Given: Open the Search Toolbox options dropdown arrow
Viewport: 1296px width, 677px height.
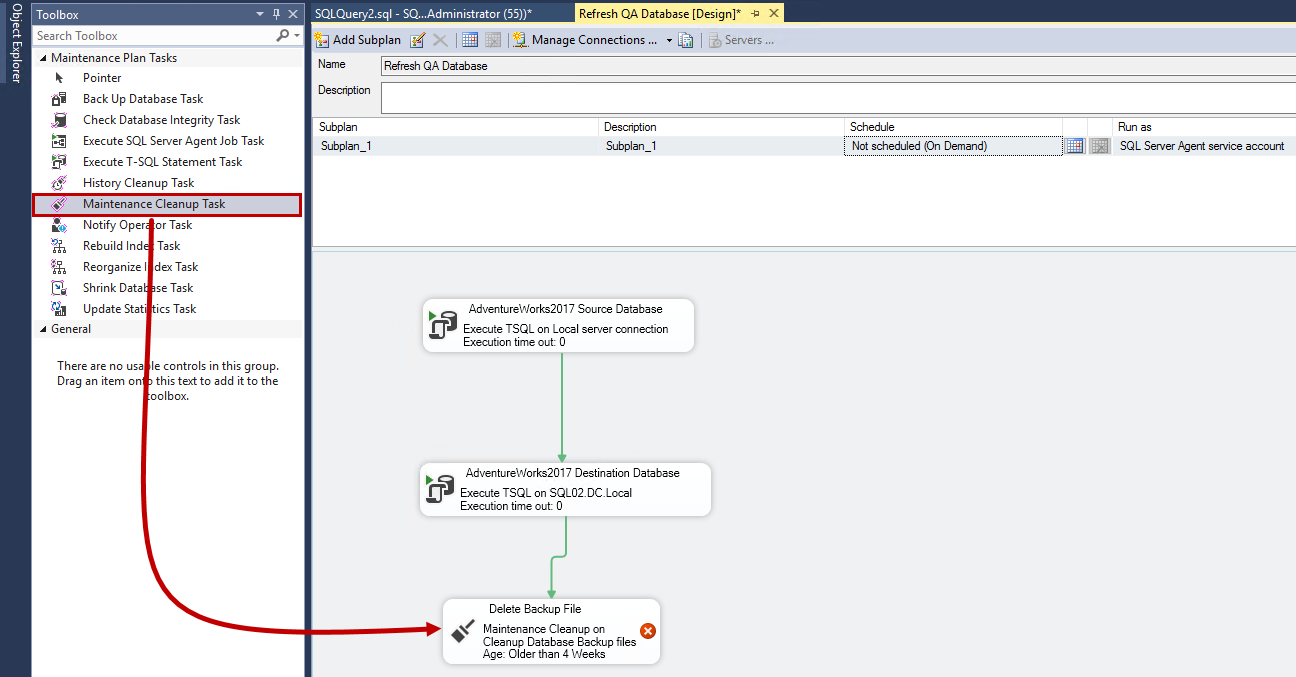Looking at the screenshot, I should 297,36.
